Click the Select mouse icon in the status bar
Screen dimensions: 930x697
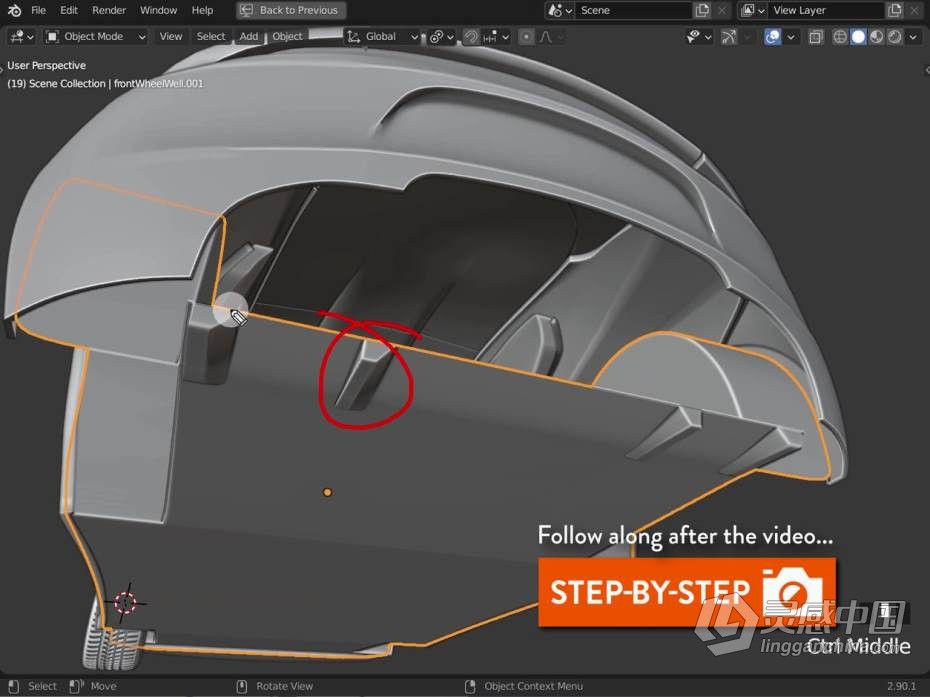14,686
